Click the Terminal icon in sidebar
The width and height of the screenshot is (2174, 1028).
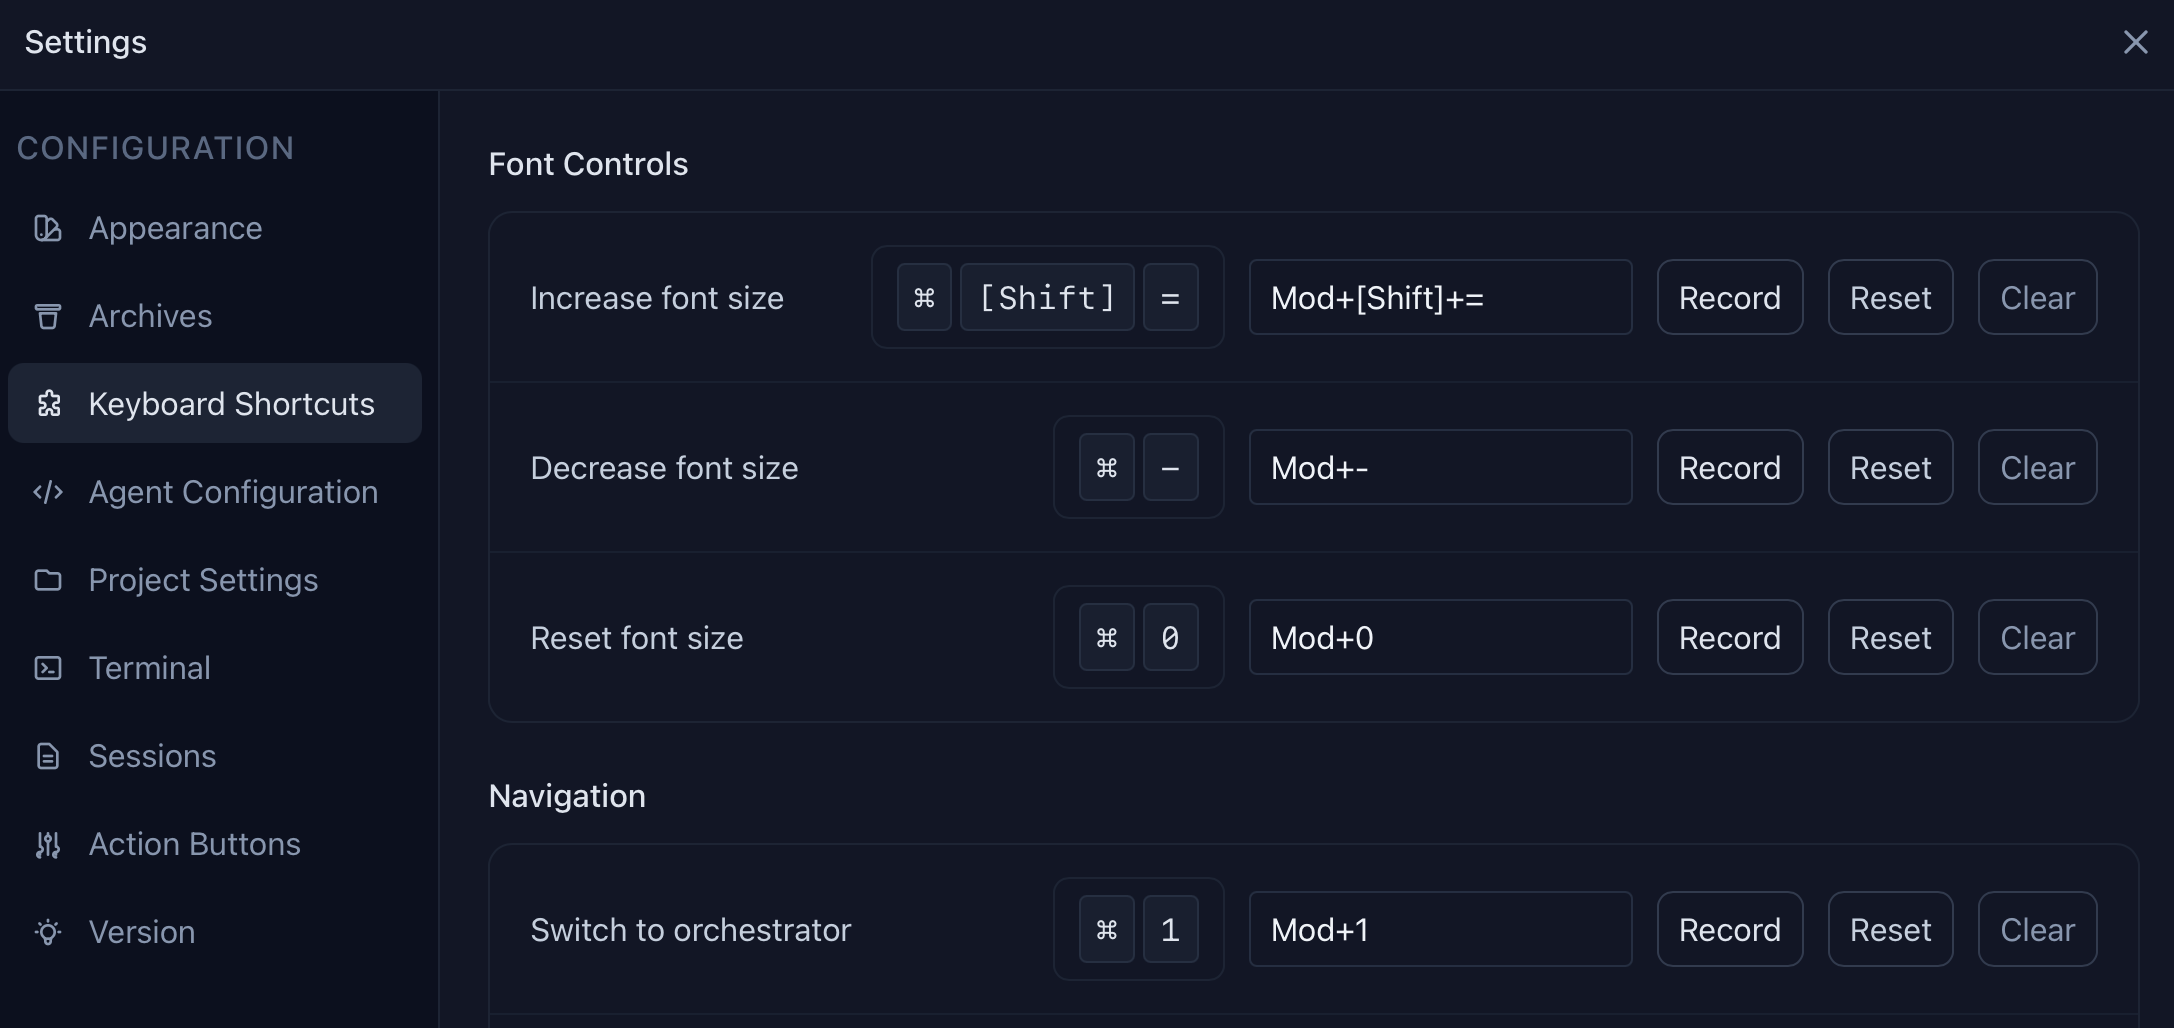coord(47,668)
